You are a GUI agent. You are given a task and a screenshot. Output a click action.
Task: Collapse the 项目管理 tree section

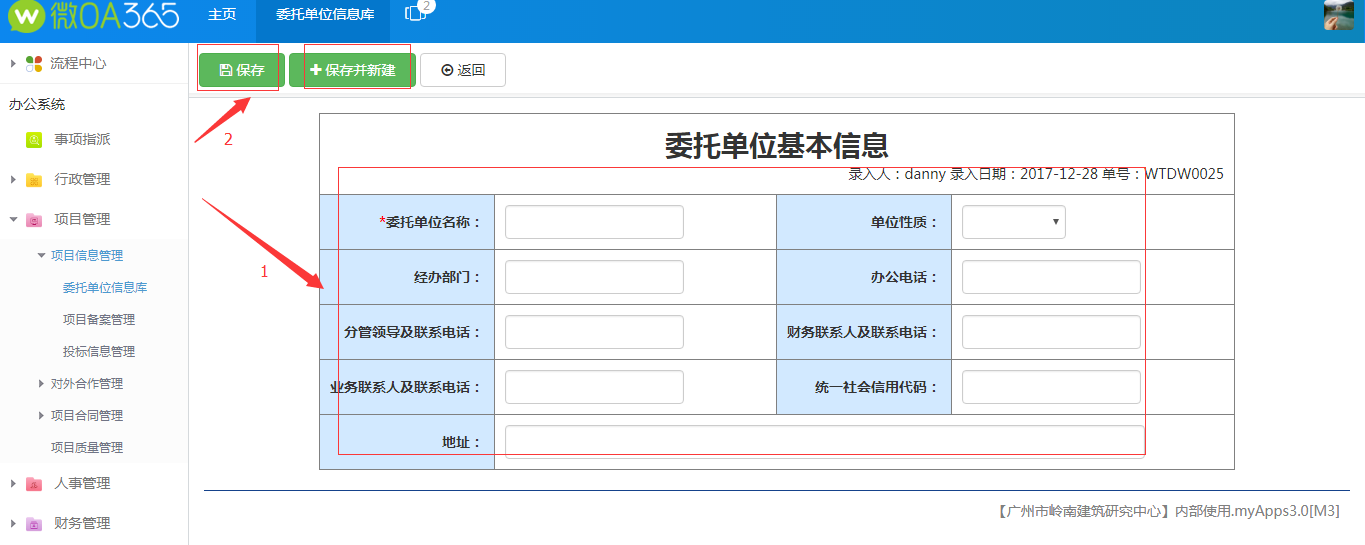tap(13, 220)
